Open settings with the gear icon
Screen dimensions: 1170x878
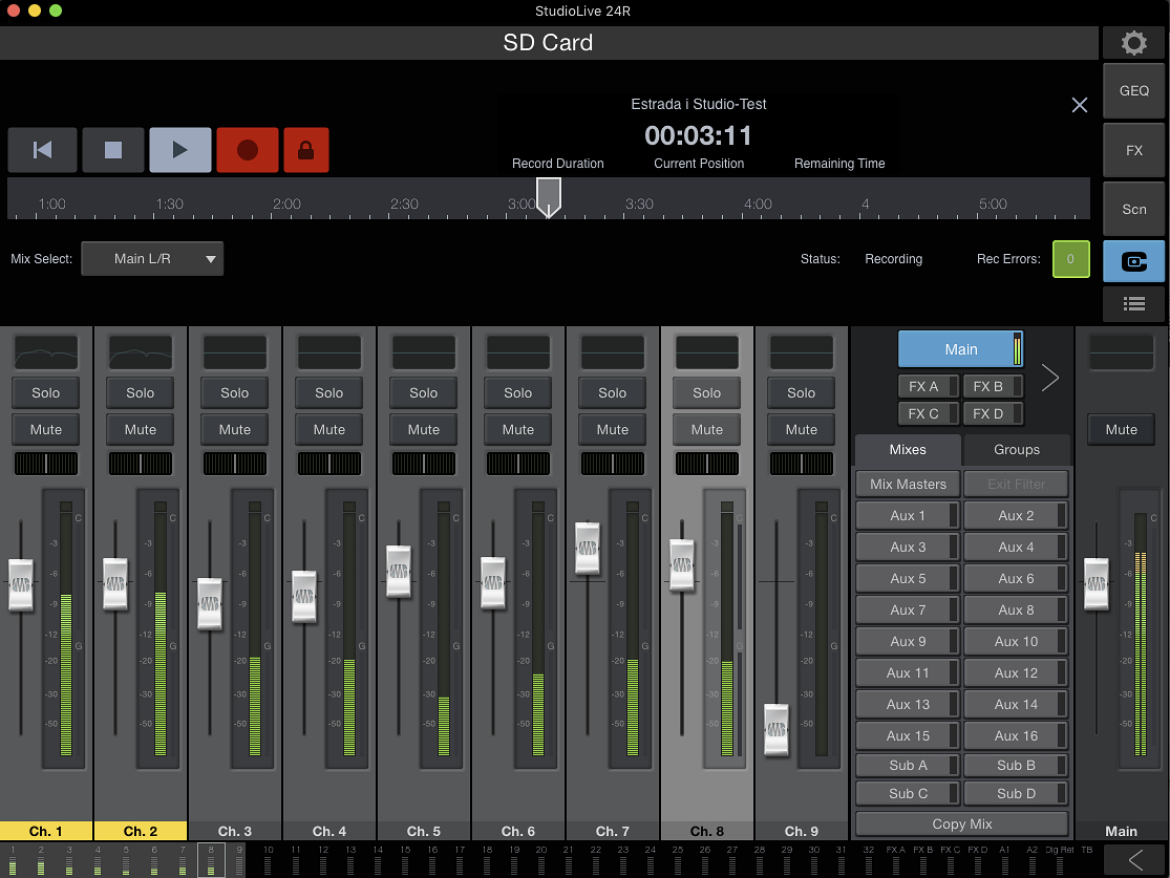click(1133, 43)
